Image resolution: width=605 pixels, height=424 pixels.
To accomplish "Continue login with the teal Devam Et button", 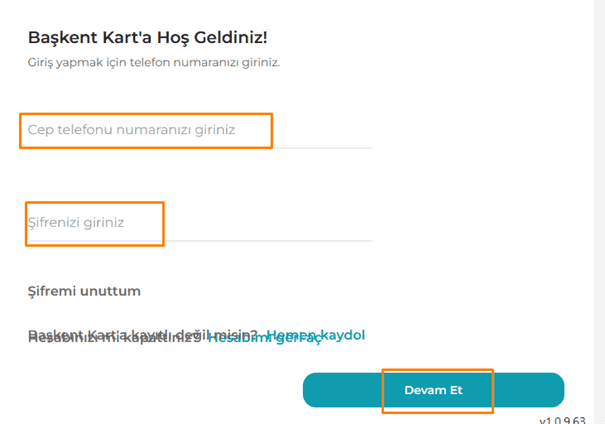I will point(433,389).
